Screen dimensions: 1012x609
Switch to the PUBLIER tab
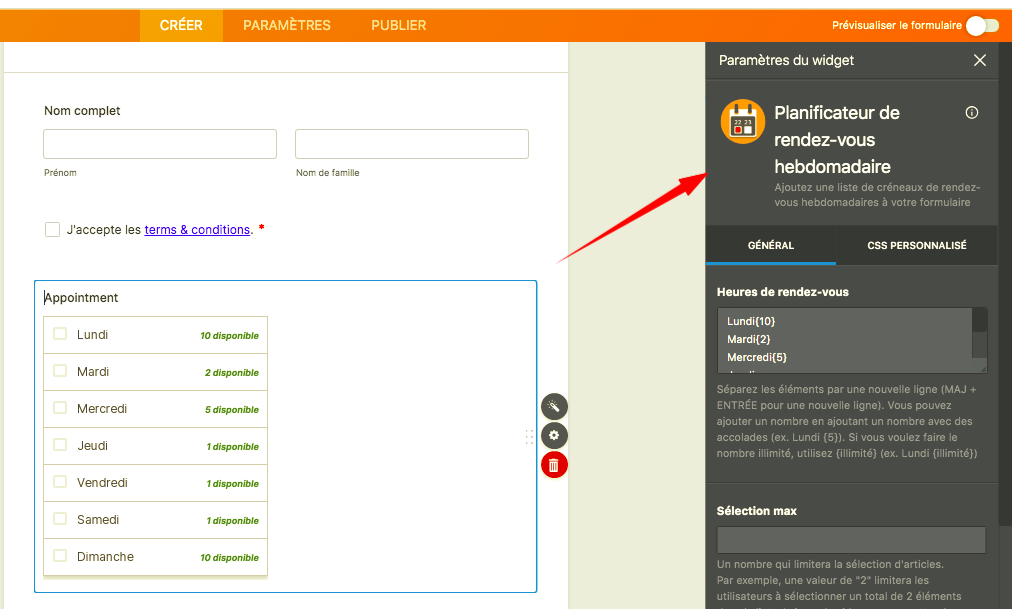pos(398,26)
